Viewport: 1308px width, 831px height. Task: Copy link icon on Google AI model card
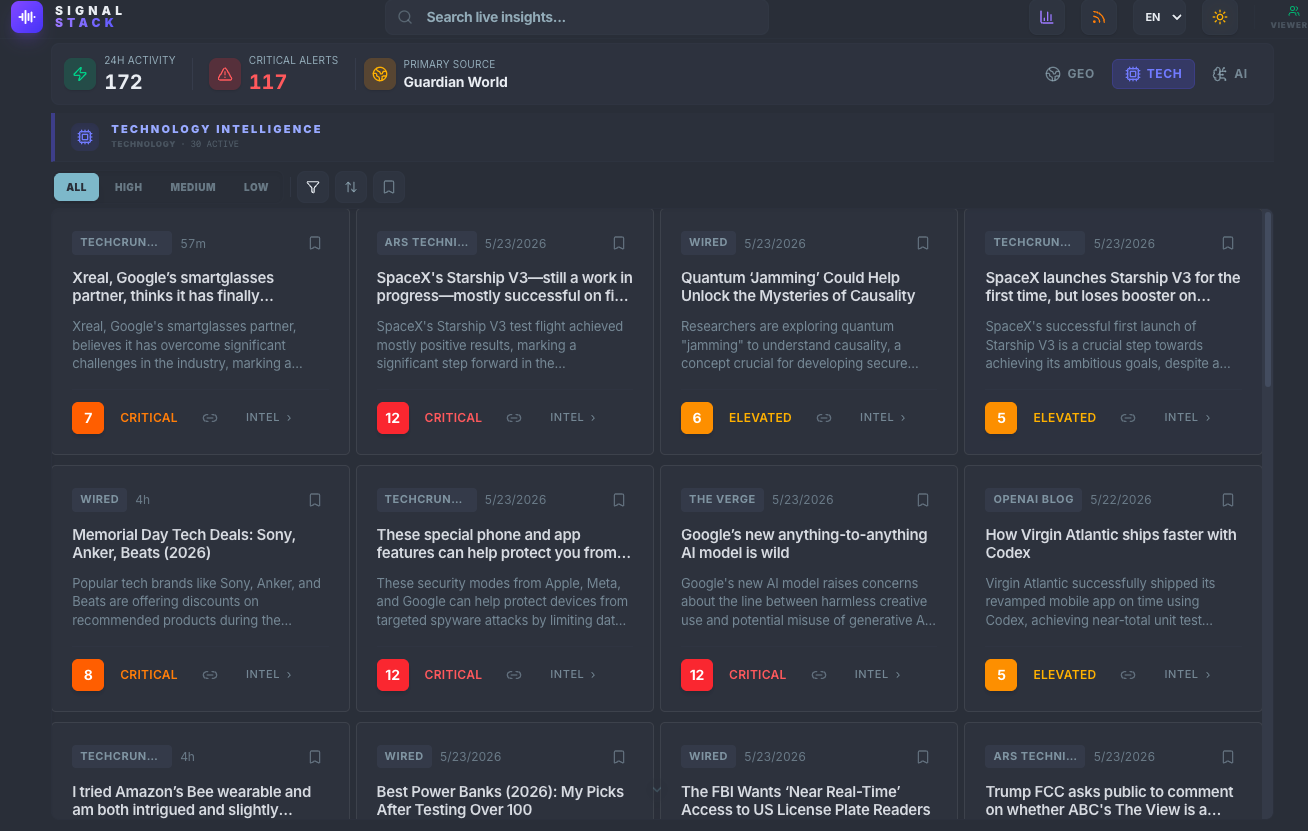[819, 675]
